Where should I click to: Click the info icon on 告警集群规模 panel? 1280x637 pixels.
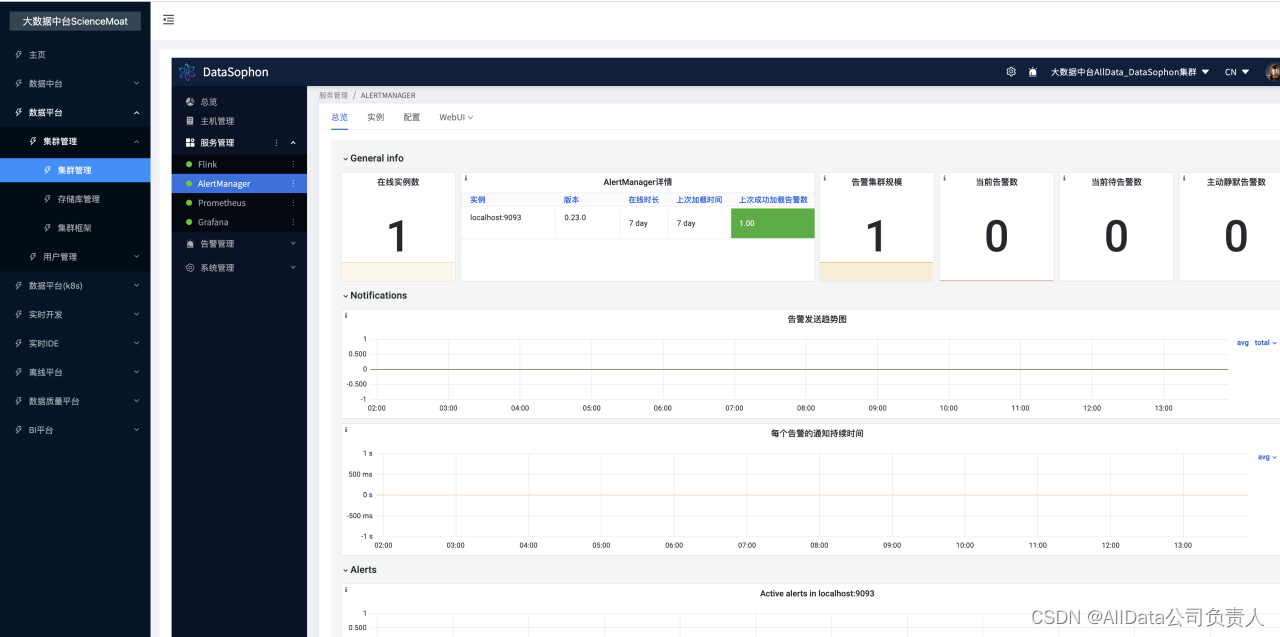(x=824, y=178)
